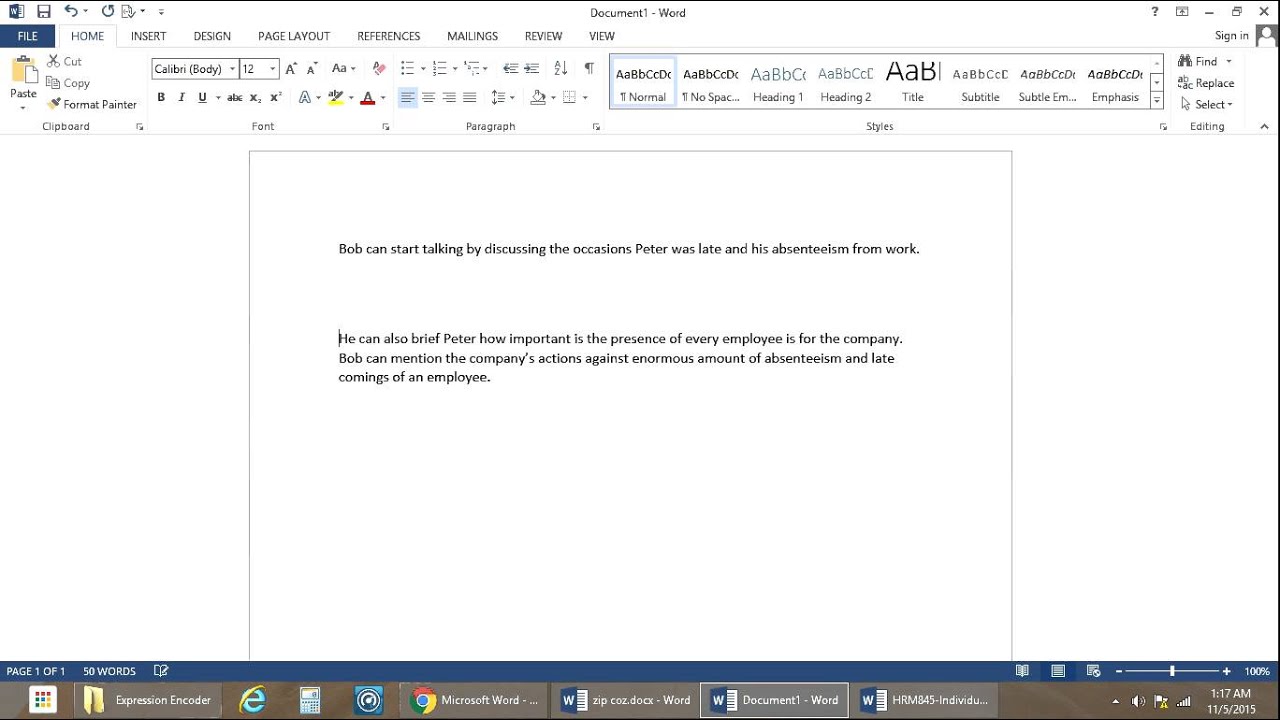Open the font name dropdown
Image resolution: width=1280 pixels, height=720 pixels.
click(232, 69)
